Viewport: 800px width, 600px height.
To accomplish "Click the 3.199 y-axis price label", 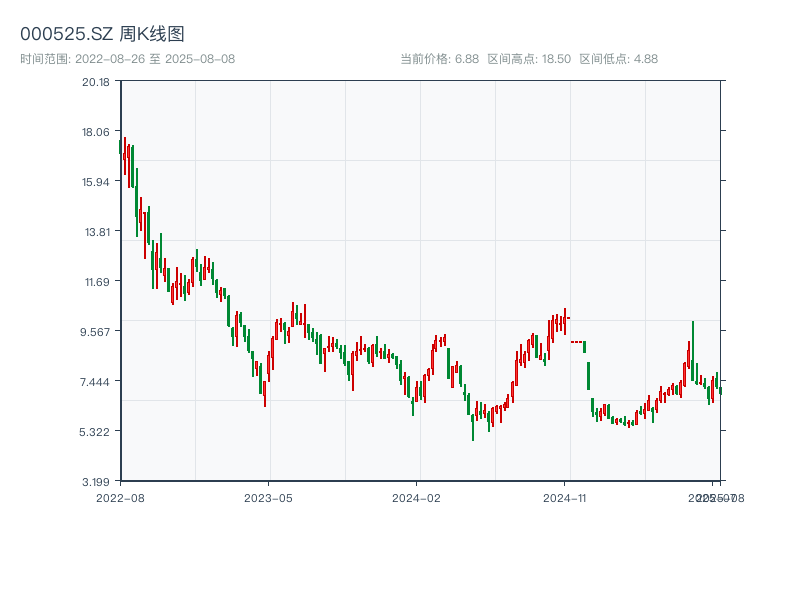I will [x=96, y=482].
